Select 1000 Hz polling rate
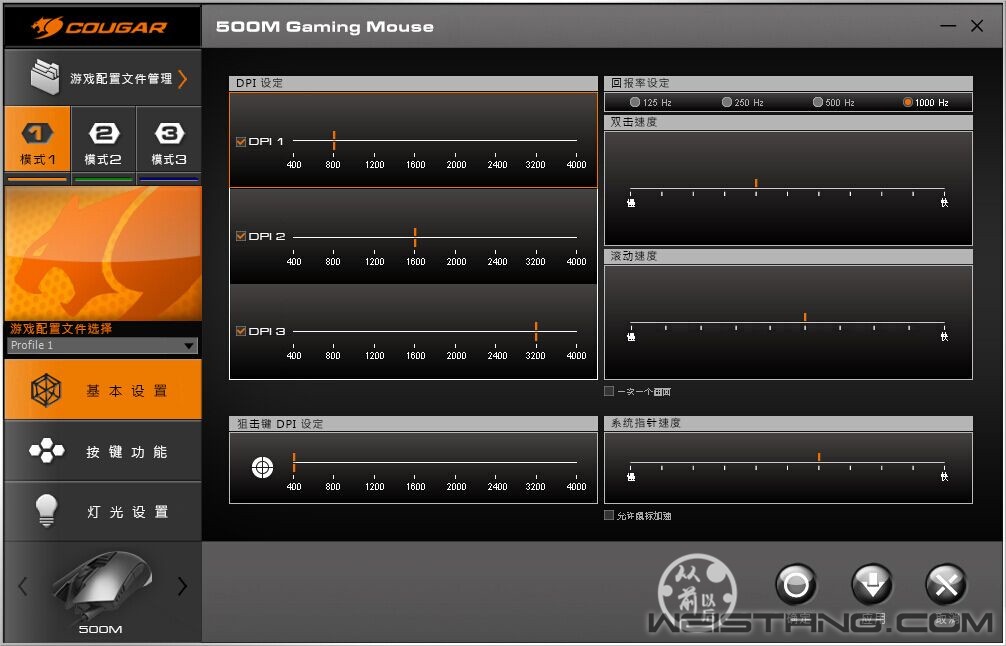1006x646 pixels. [x=907, y=102]
